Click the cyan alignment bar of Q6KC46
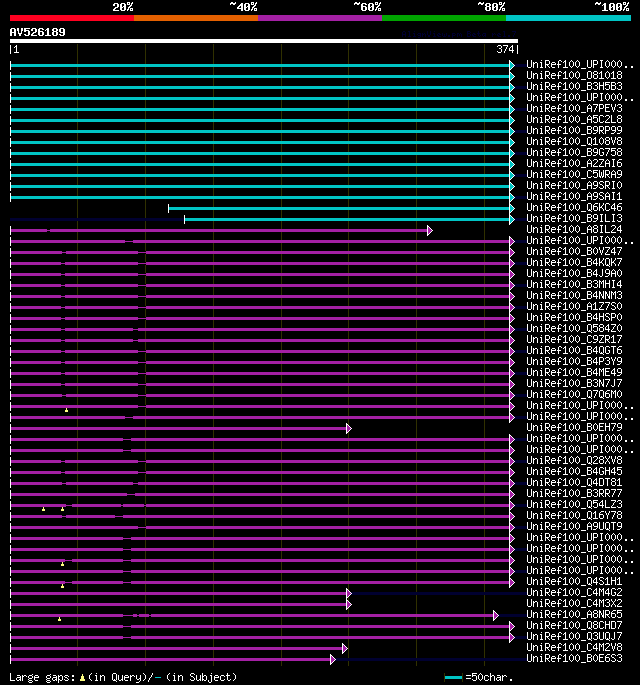This screenshot has height=685, width=640. coord(339,208)
